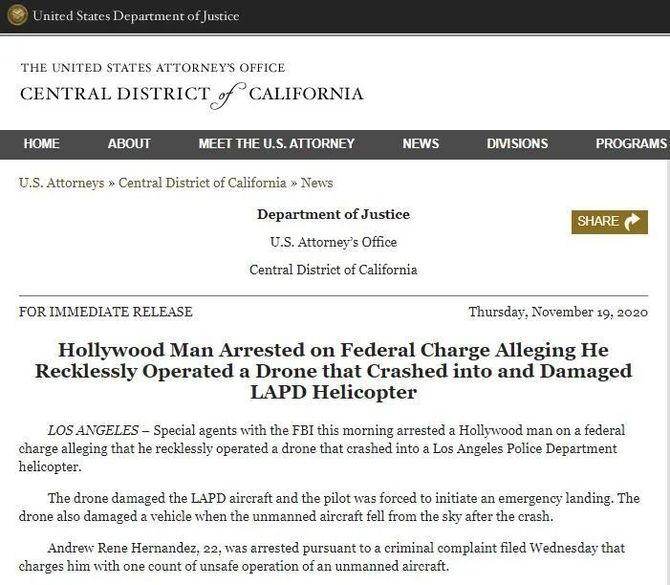This screenshot has height=585, width=670.
Task: Click the bold Department of Justice heading
Action: (333, 214)
